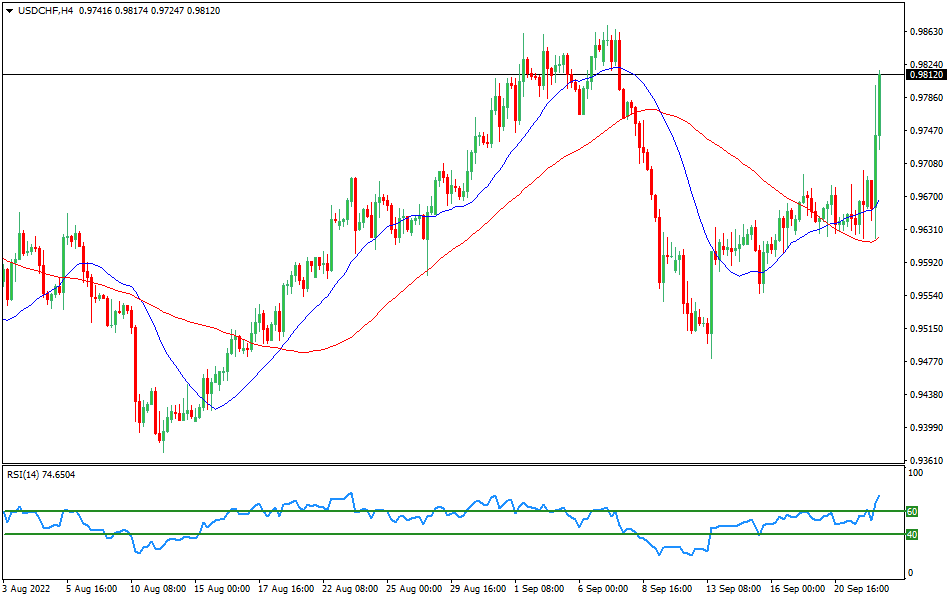Click the 0.93990 price axis label
The image size is (950, 600).
926,427
